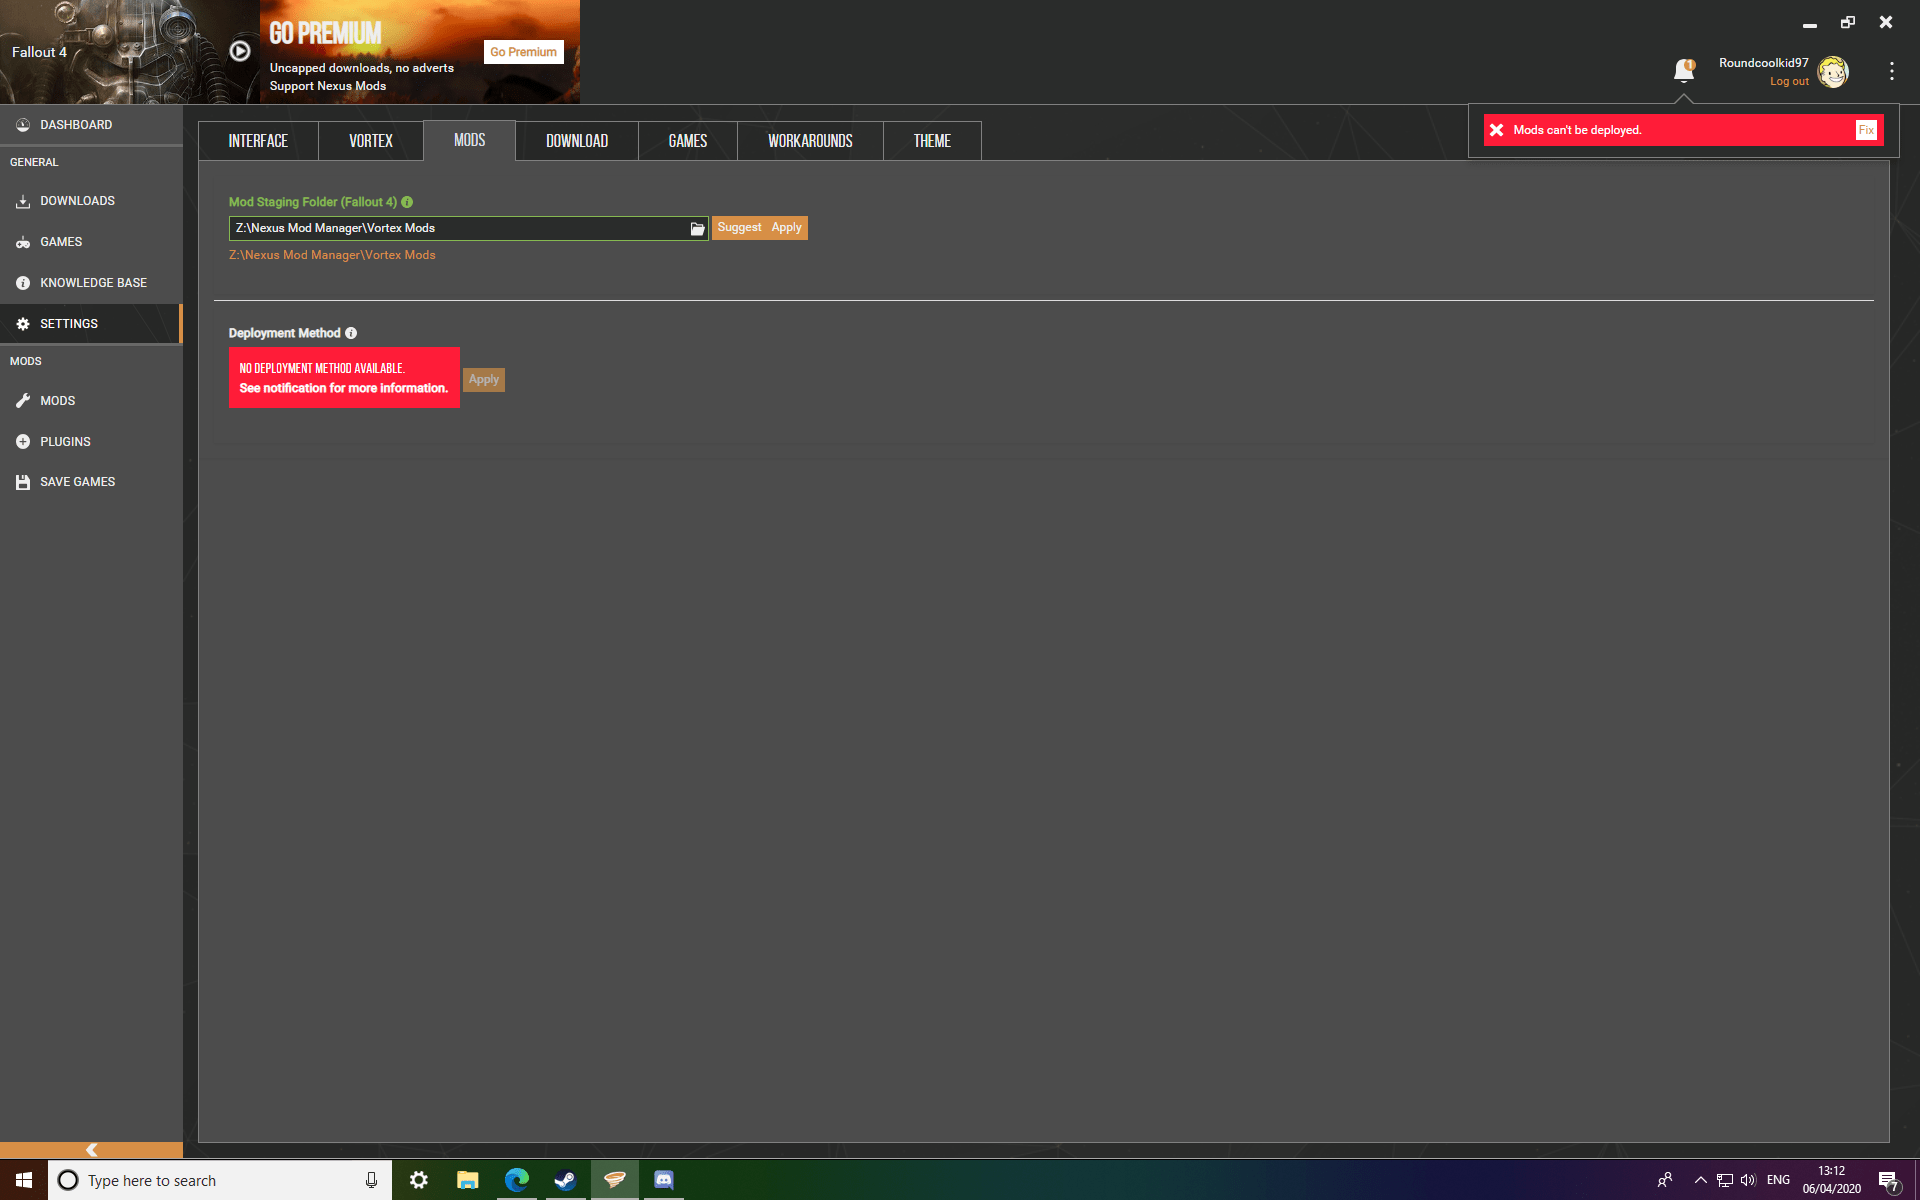Click Fix on the deployment error notification
The height and width of the screenshot is (1200, 1920).
click(1866, 130)
